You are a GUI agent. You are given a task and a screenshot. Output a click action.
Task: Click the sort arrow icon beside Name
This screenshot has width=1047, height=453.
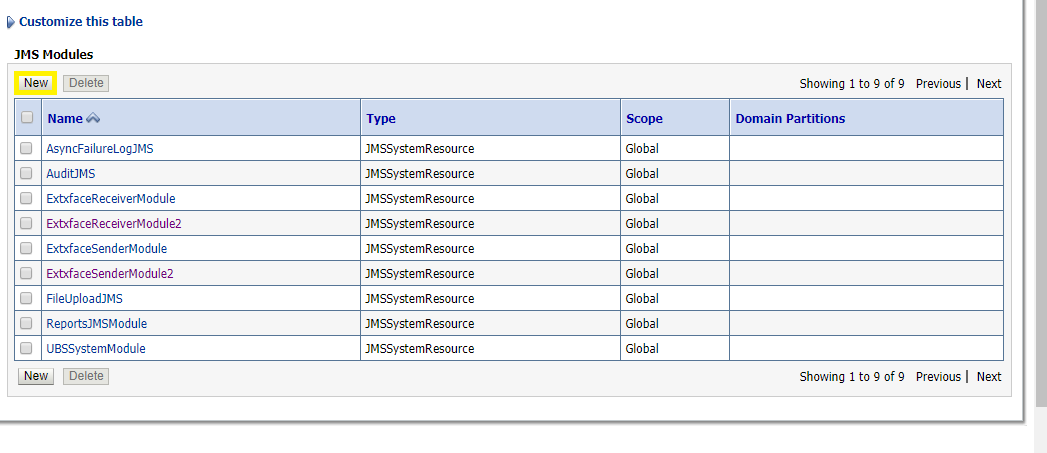[x=93, y=118]
